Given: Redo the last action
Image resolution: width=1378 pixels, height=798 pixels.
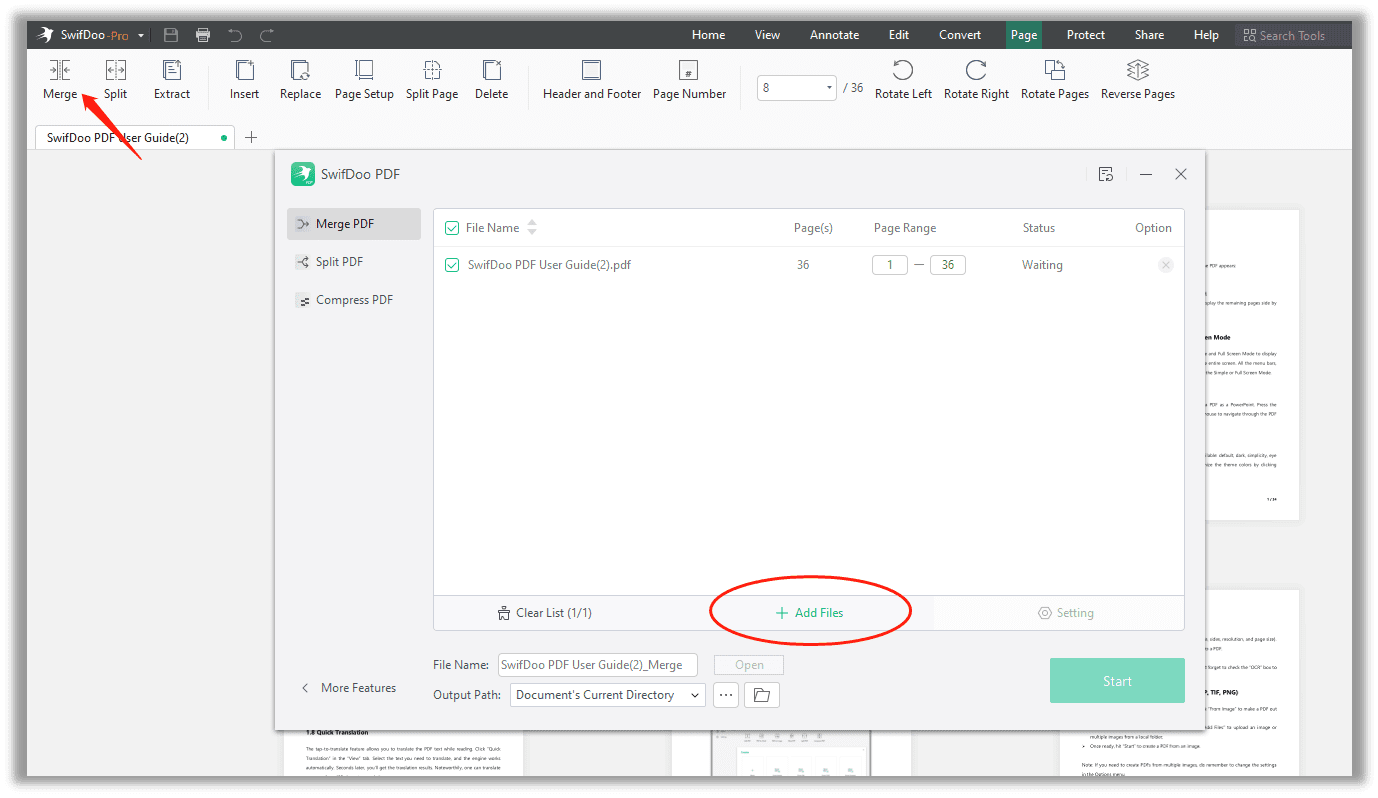Looking at the screenshot, I should 267,35.
